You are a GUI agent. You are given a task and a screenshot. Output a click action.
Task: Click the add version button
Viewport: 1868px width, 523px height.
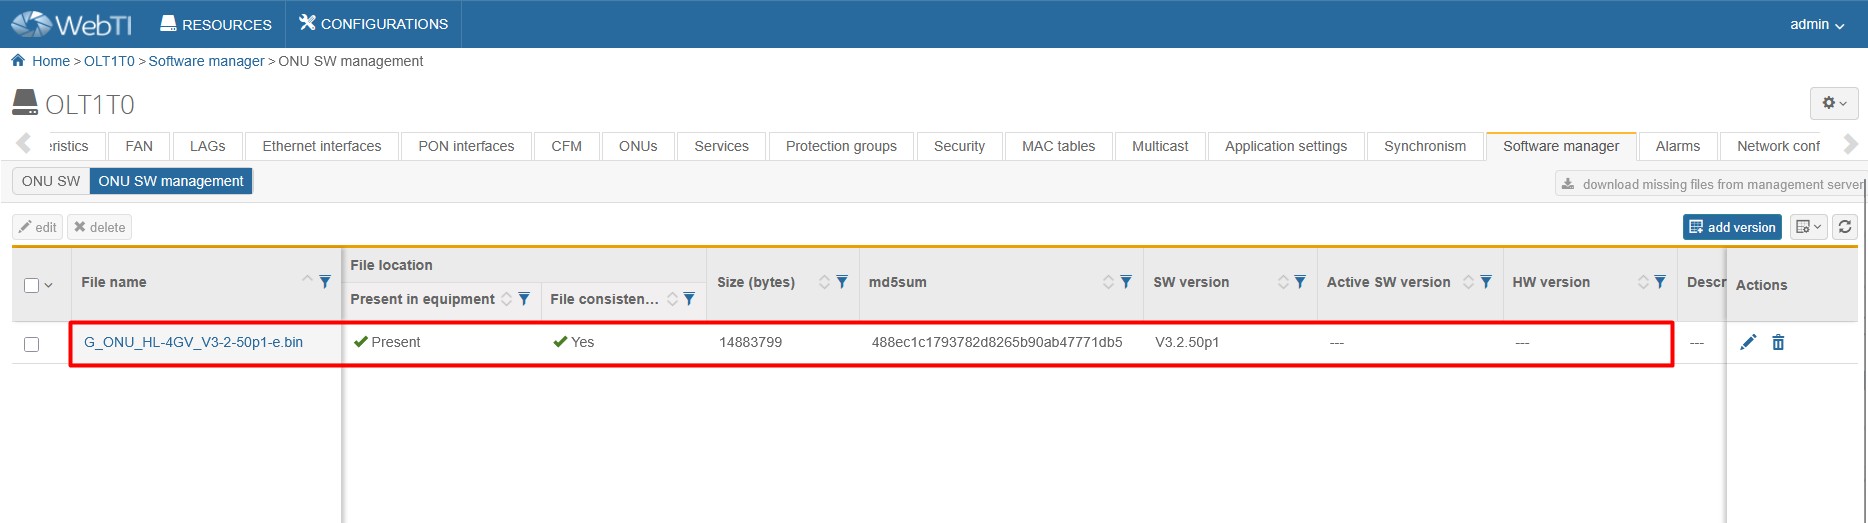[1732, 227]
